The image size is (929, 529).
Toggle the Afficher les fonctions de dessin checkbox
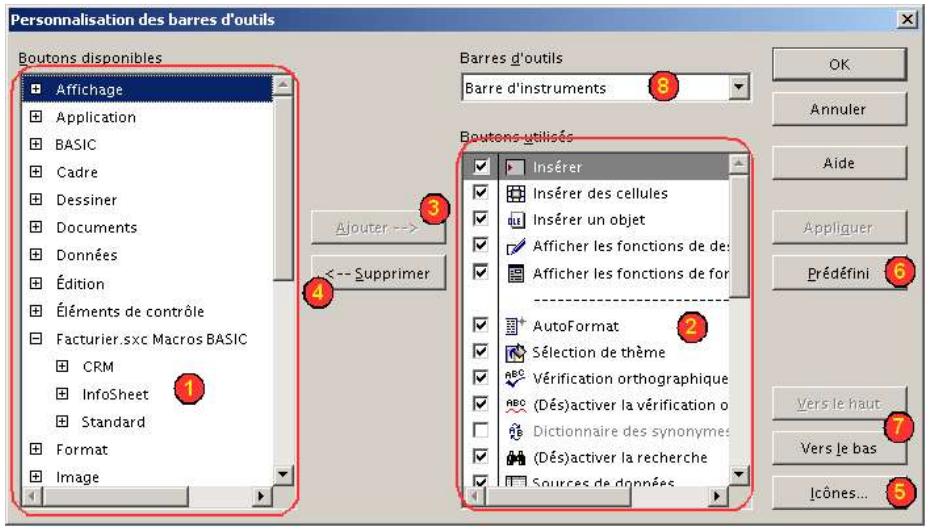coord(480,245)
